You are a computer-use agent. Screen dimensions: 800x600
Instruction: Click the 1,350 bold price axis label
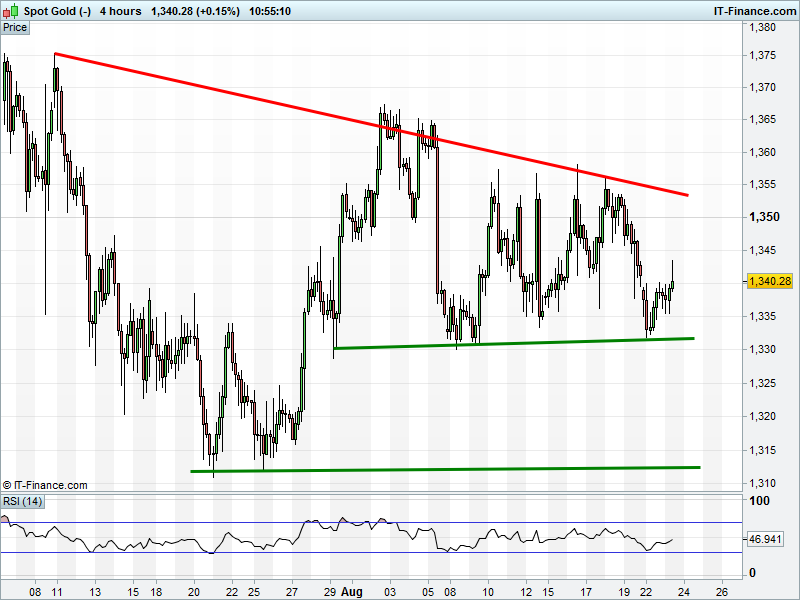[x=764, y=217]
